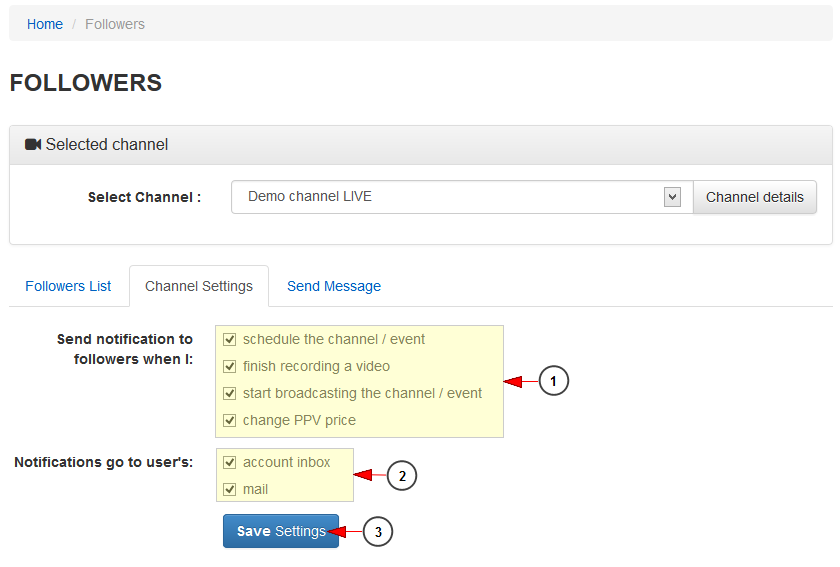
Task: Uncheck change PPV price option
Action: [230, 420]
